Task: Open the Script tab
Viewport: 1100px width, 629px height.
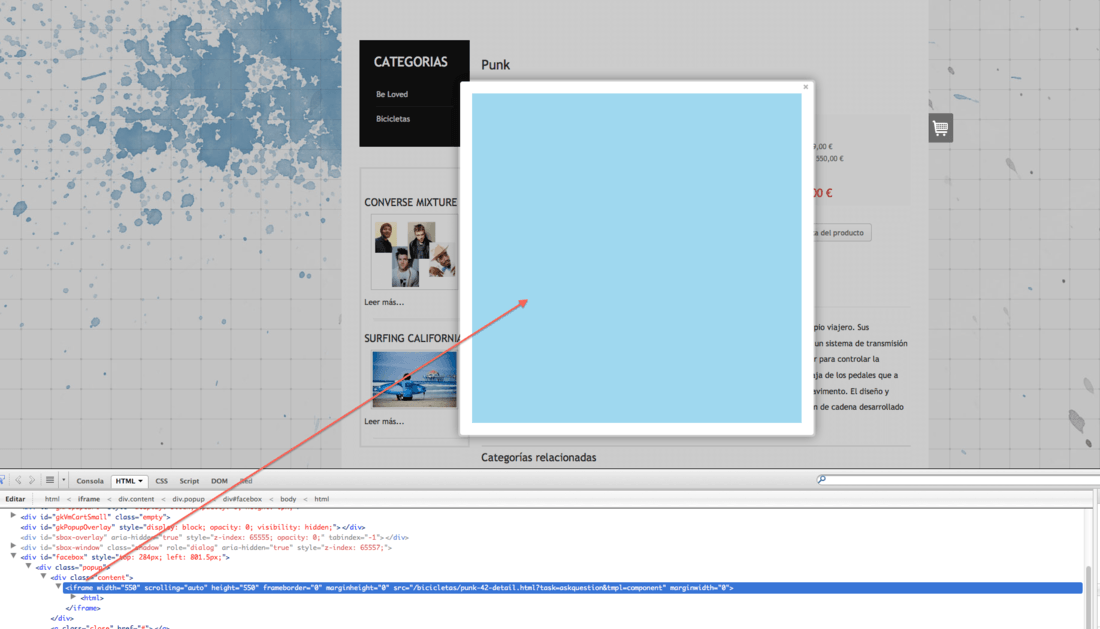Action: (x=189, y=481)
